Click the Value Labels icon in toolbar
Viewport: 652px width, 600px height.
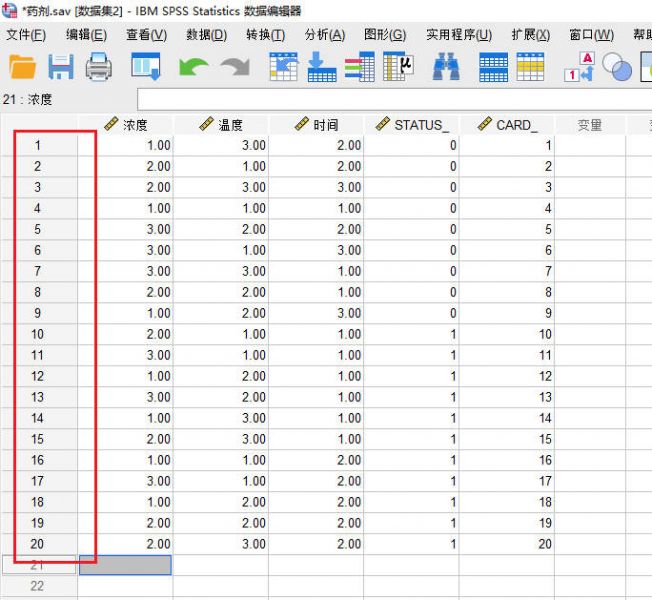click(579, 67)
